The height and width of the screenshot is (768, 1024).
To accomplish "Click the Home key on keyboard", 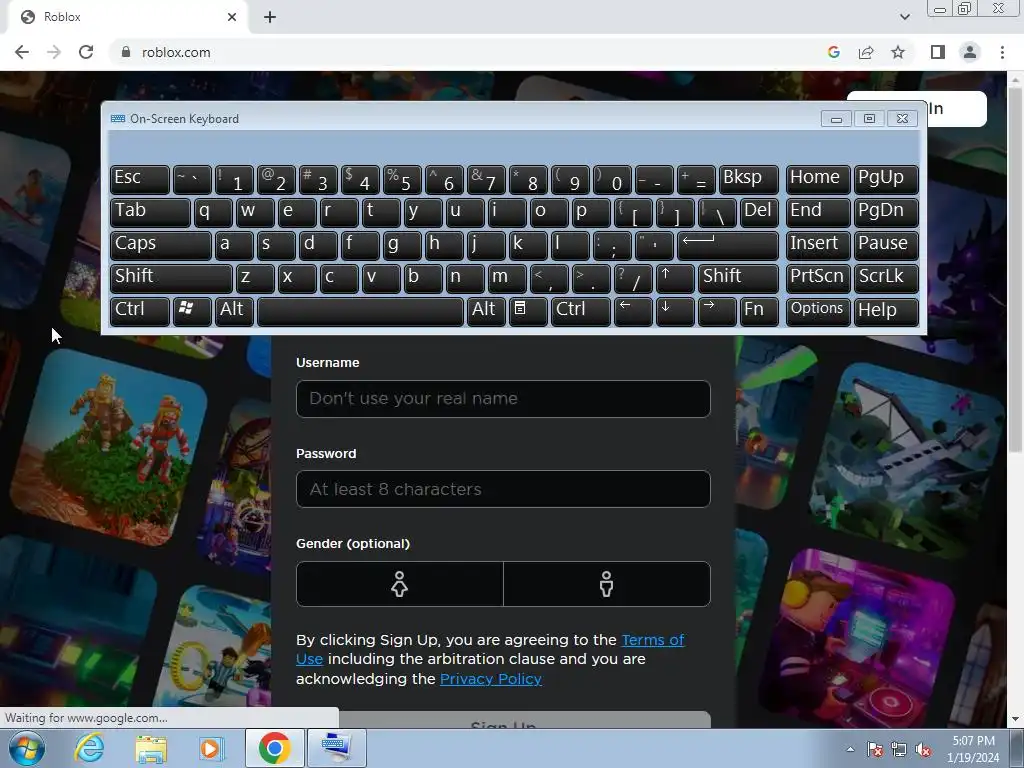I will click(818, 179).
